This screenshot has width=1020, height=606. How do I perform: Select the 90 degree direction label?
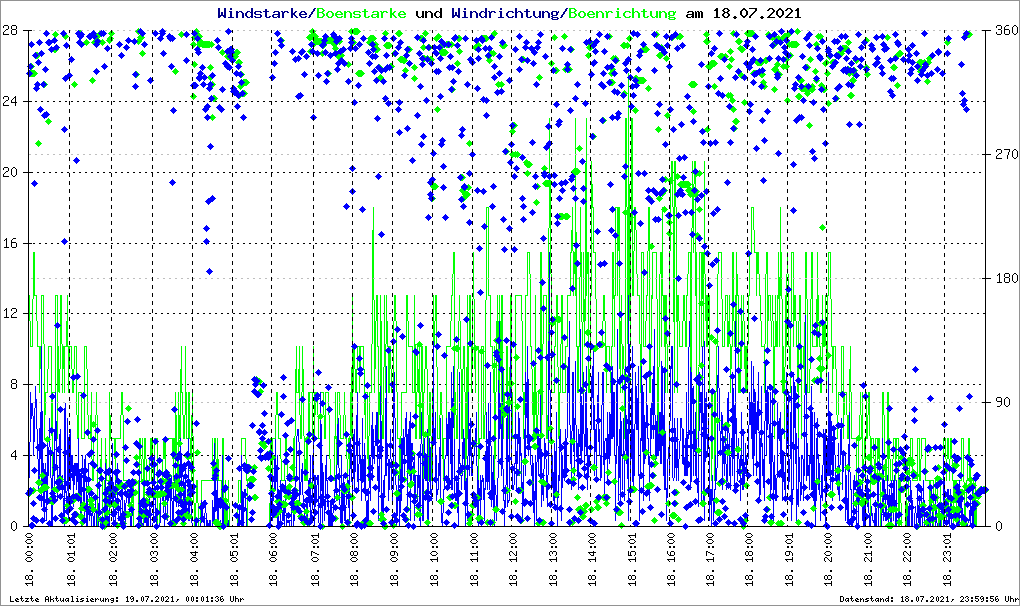(1000, 402)
